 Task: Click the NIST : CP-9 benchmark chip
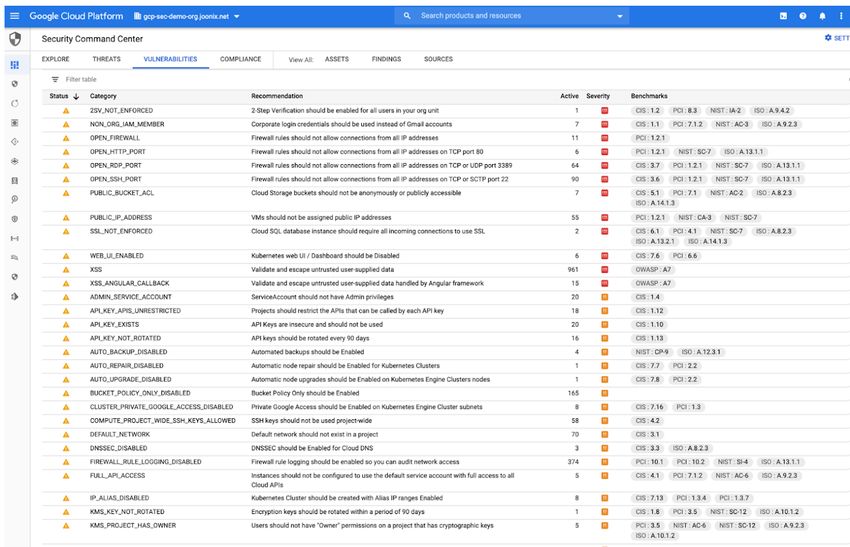click(652, 352)
